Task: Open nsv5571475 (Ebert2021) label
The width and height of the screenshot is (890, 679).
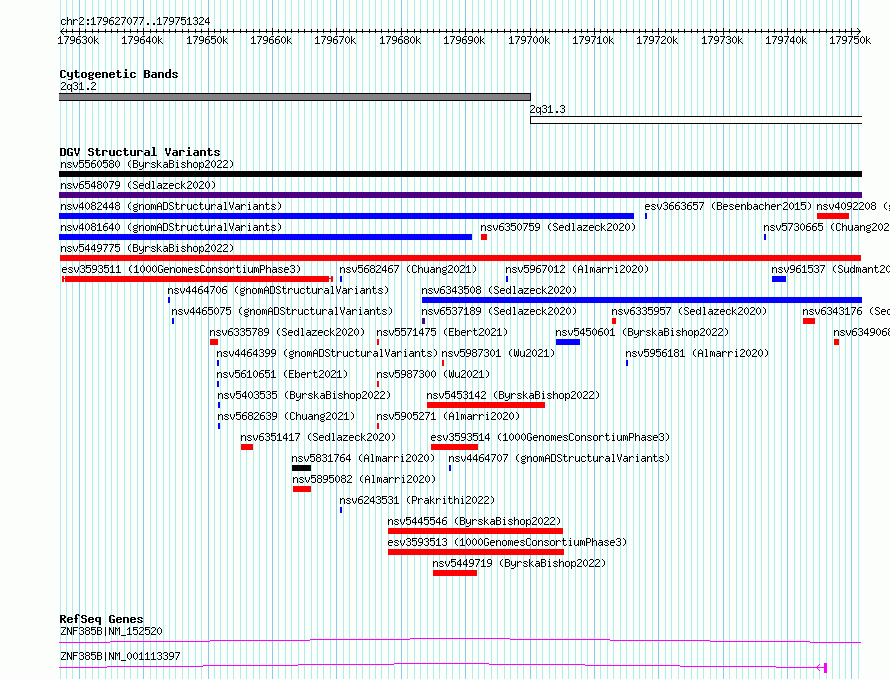Action: click(442, 332)
